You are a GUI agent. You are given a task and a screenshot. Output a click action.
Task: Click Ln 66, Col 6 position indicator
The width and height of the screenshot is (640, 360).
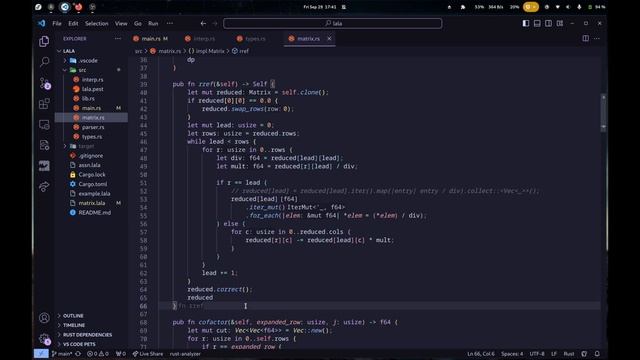pyautogui.click(x=480, y=354)
